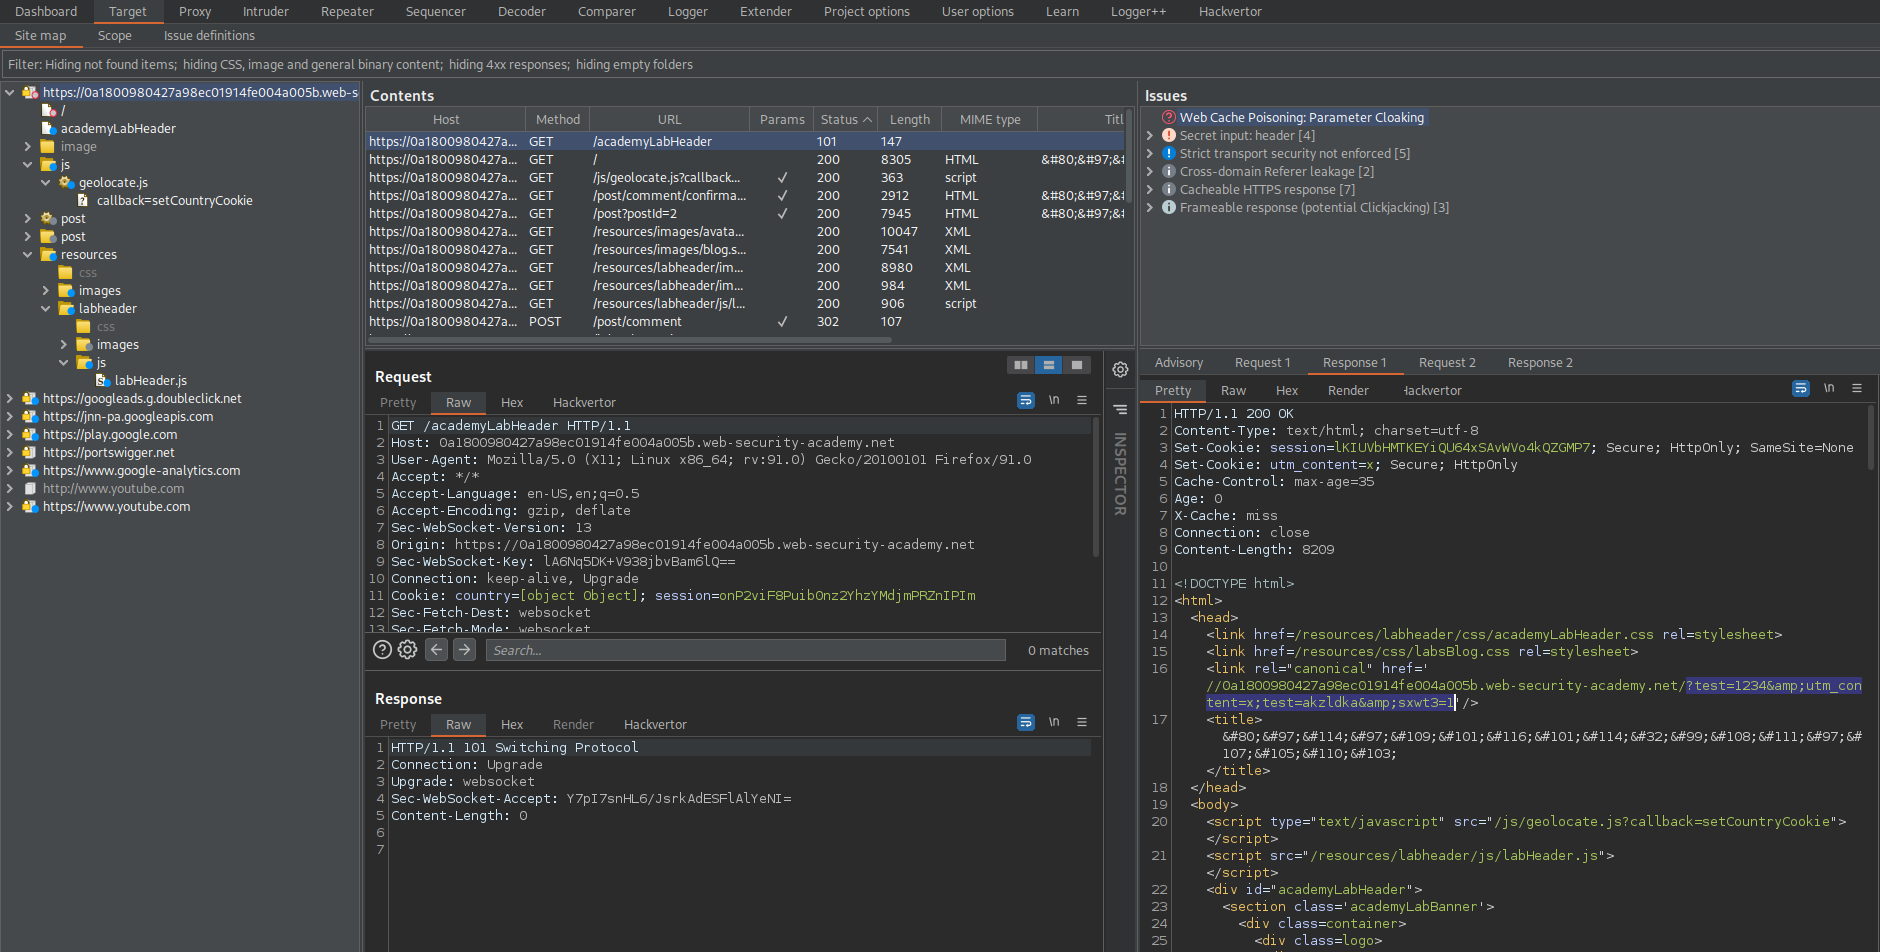Toggle word wrap in Request panel

click(x=1026, y=401)
